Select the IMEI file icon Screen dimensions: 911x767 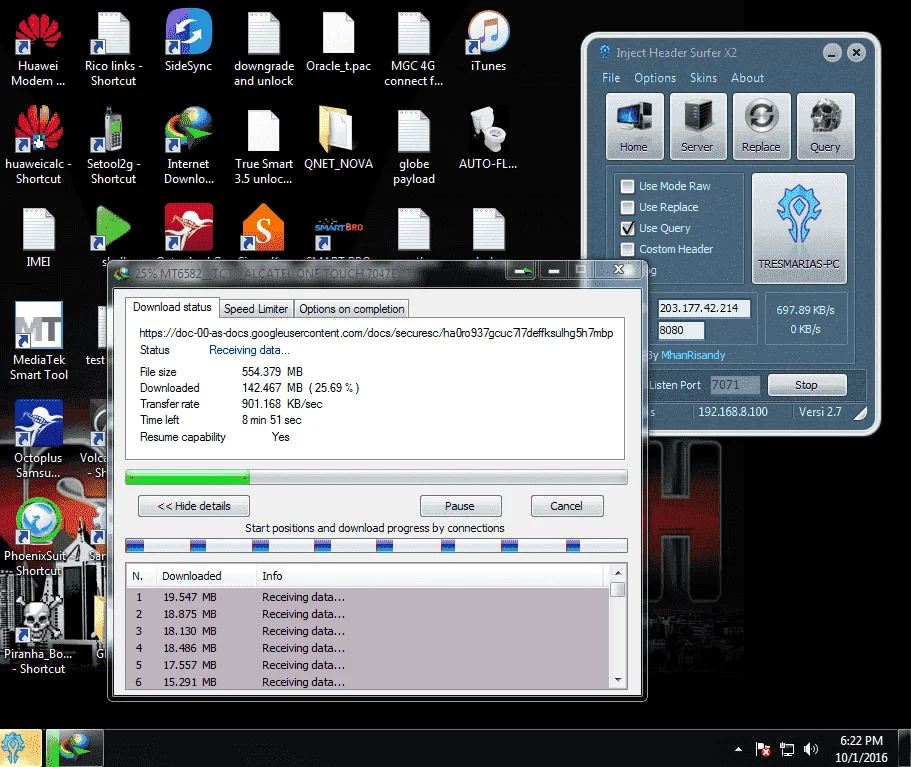[x=38, y=238]
